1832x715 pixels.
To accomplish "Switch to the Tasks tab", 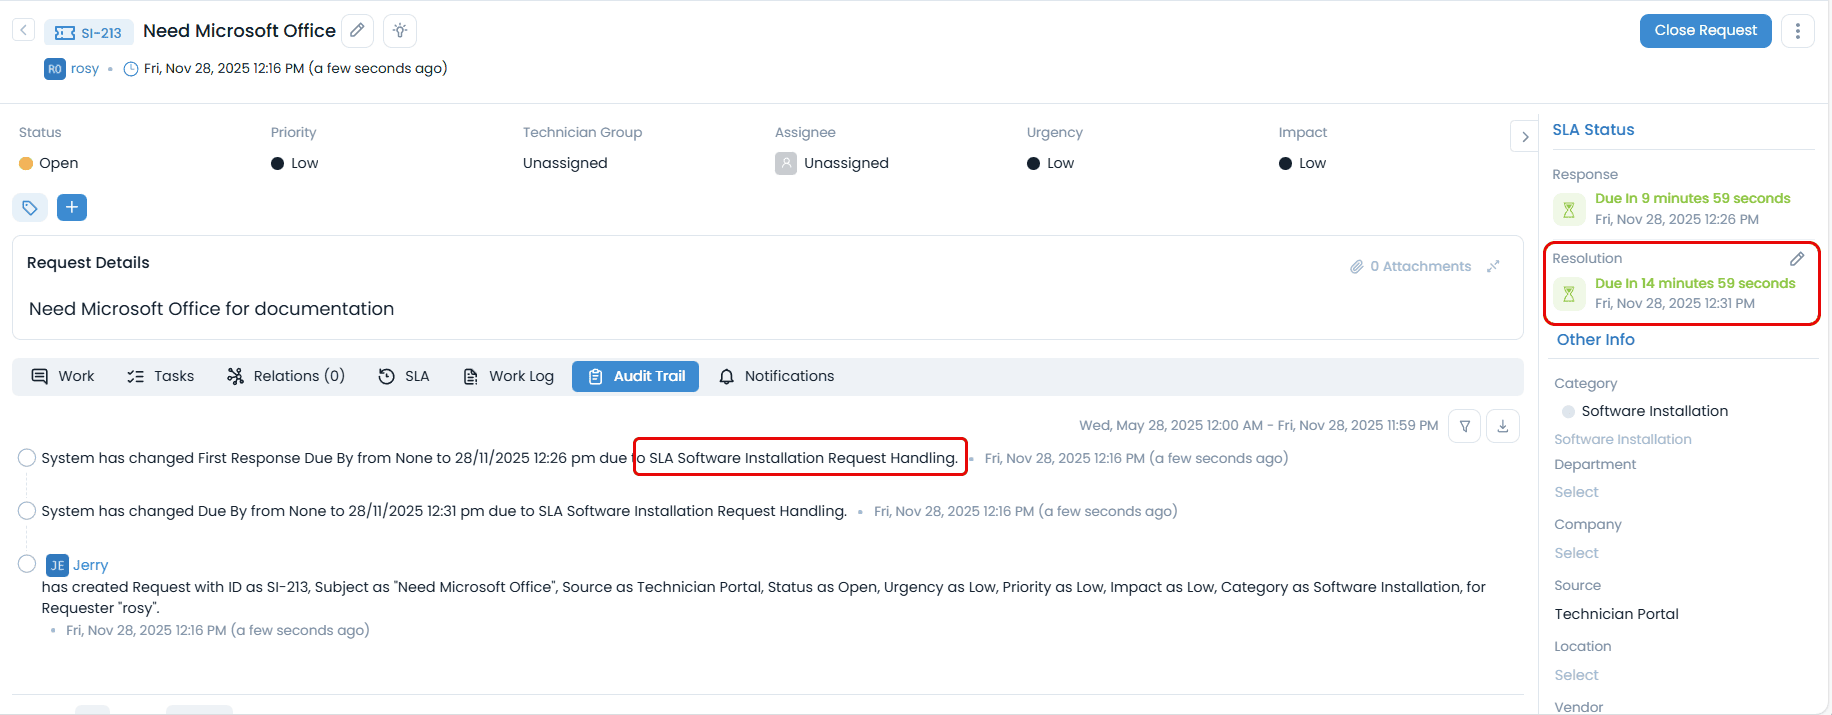I will click(x=160, y=376).
